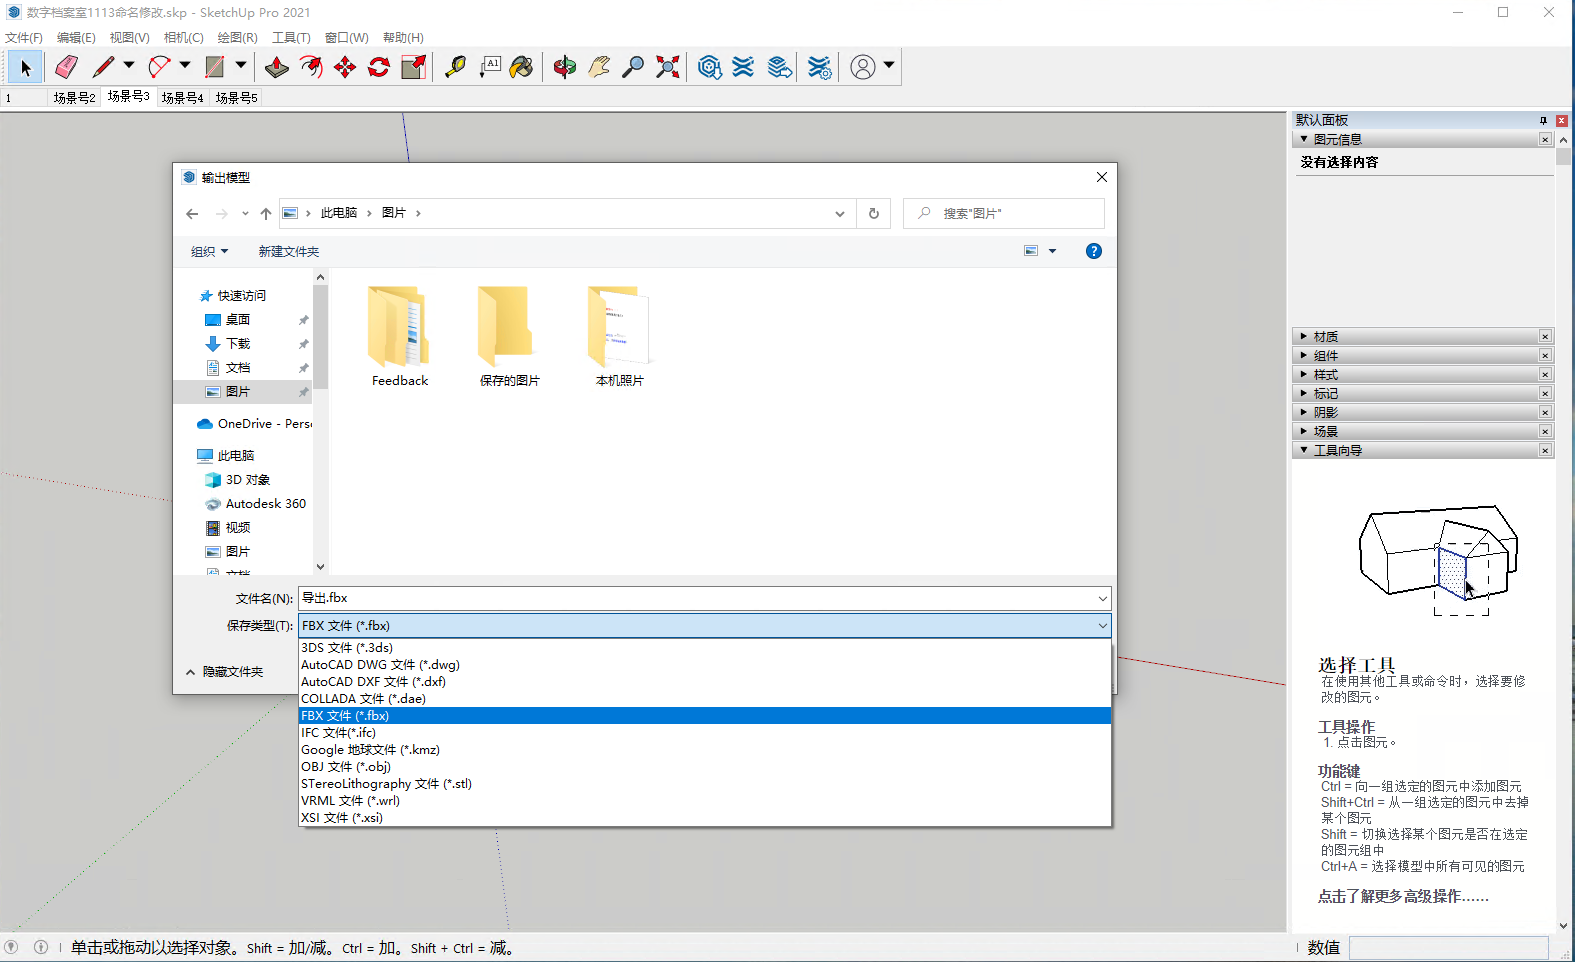Open the 文件(F) menu
Screen dimensions: 1575x962
(x=24, y=38)
